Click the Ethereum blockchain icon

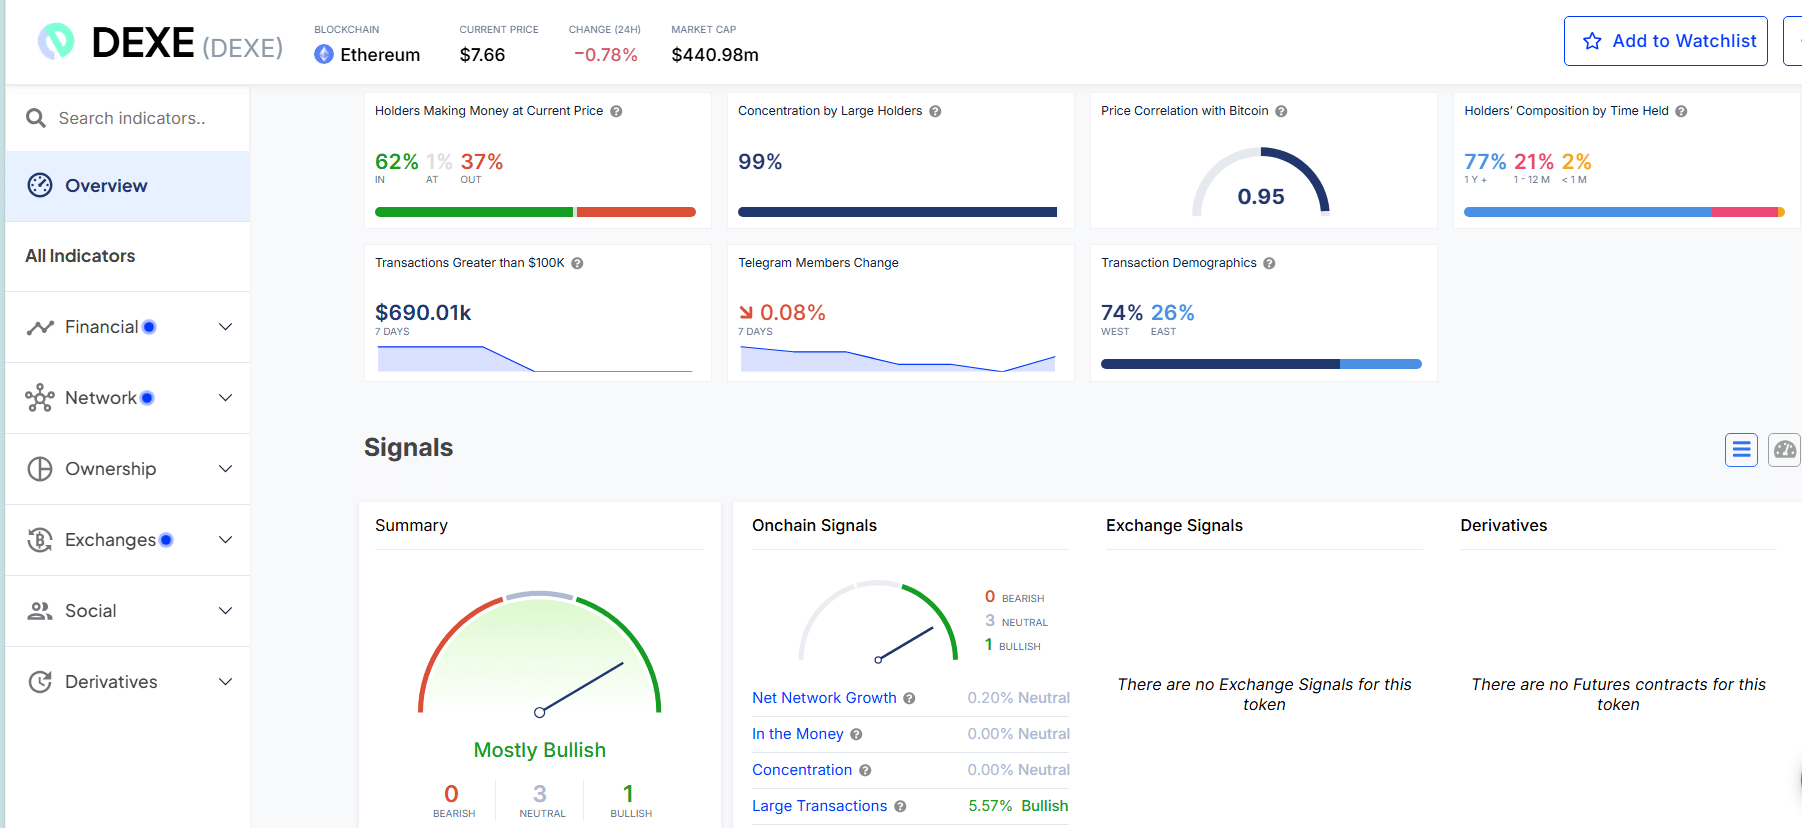324,54
